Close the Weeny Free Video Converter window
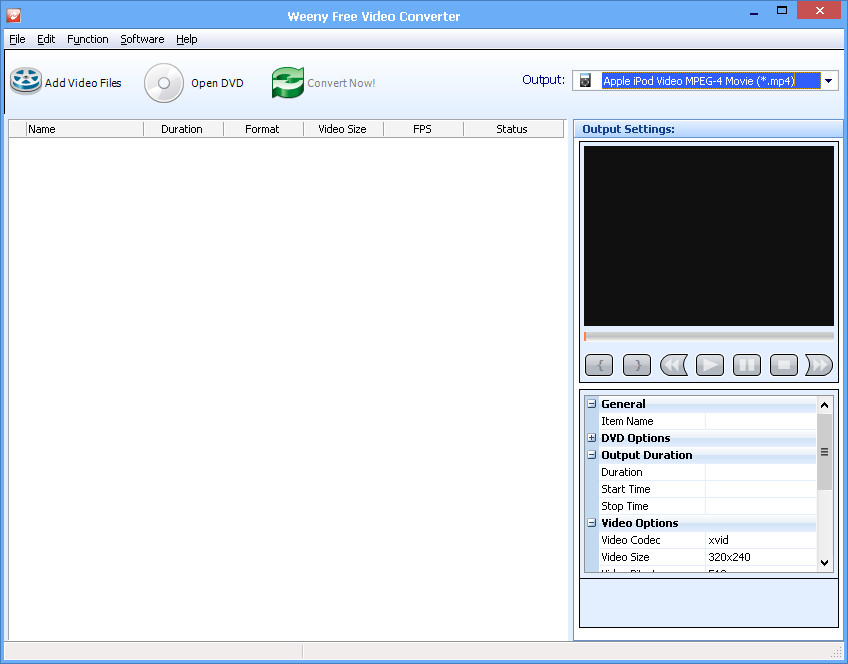 tap(819, 11)
